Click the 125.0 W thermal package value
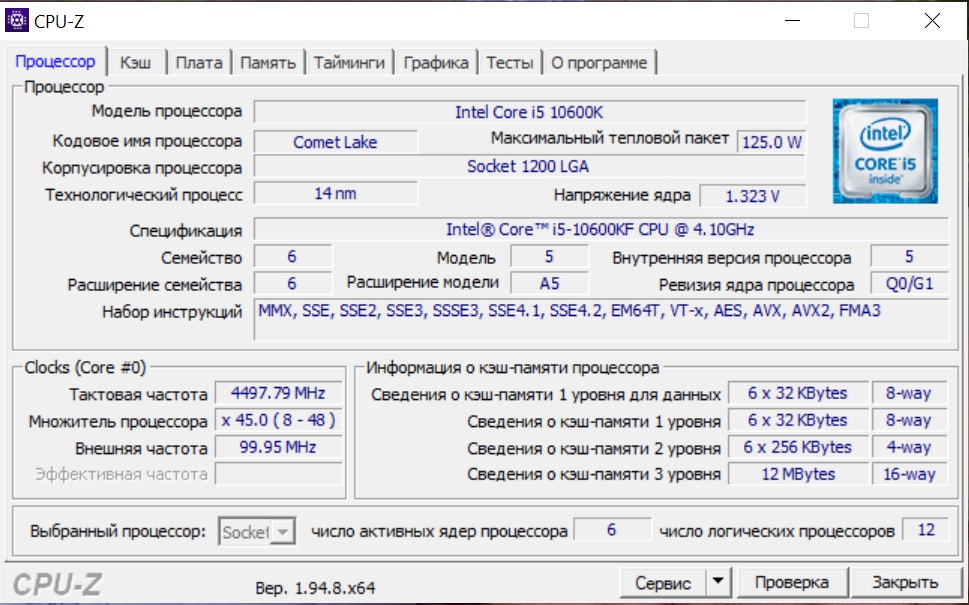 [771, 142]
